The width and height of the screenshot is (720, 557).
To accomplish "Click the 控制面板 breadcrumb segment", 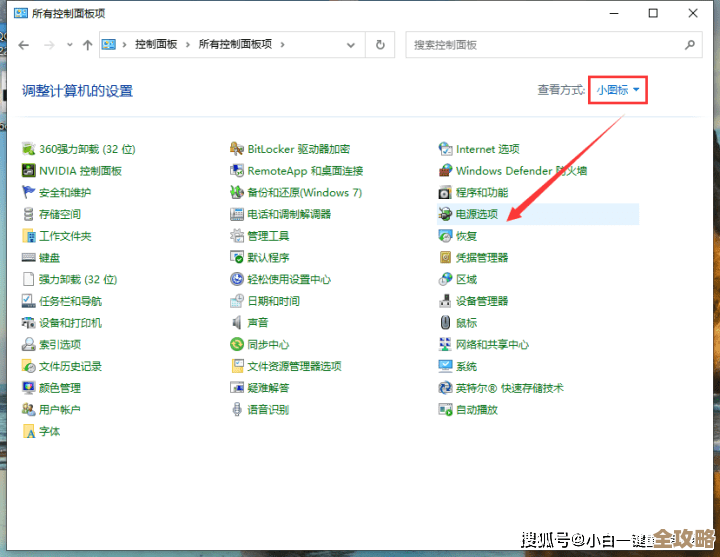I will [x=156, y=45].
